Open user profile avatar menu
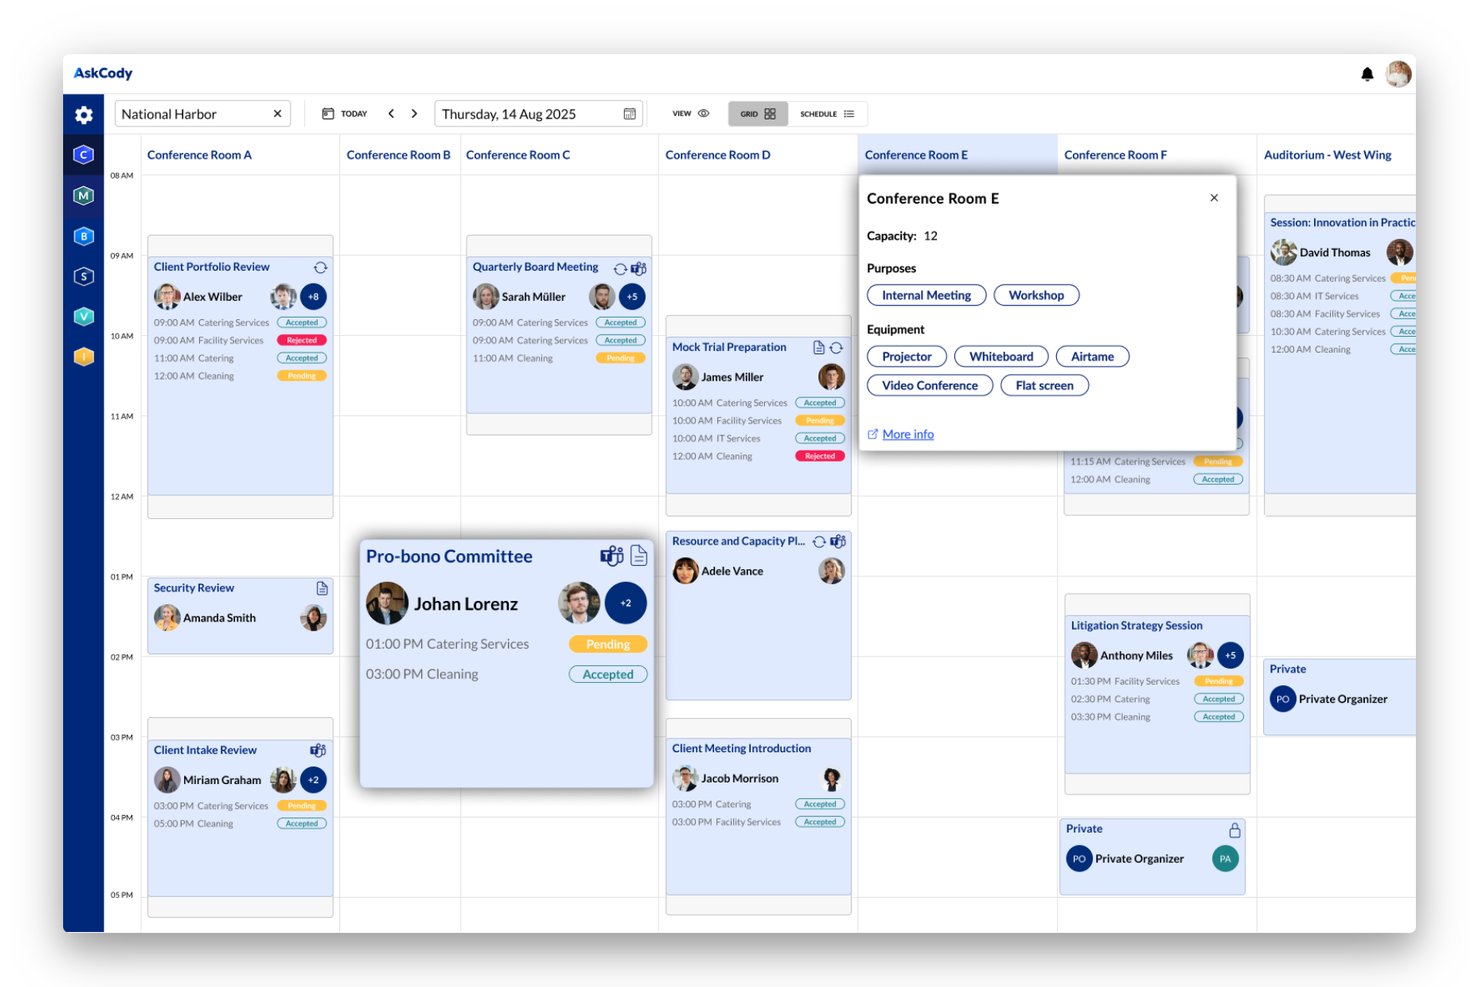The width and height of the screenshot is (1480, 987). pyautogui.click(x=1399, y=74)
